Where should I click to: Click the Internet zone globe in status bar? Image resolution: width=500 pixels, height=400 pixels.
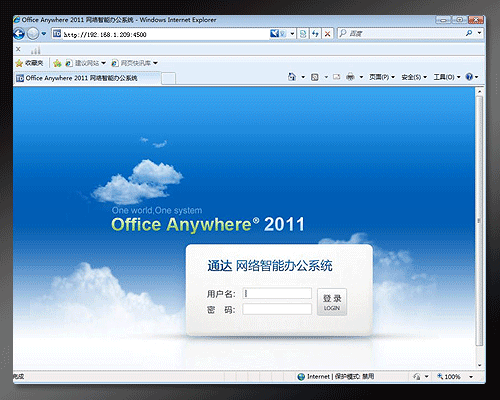(x=301, y=377)
